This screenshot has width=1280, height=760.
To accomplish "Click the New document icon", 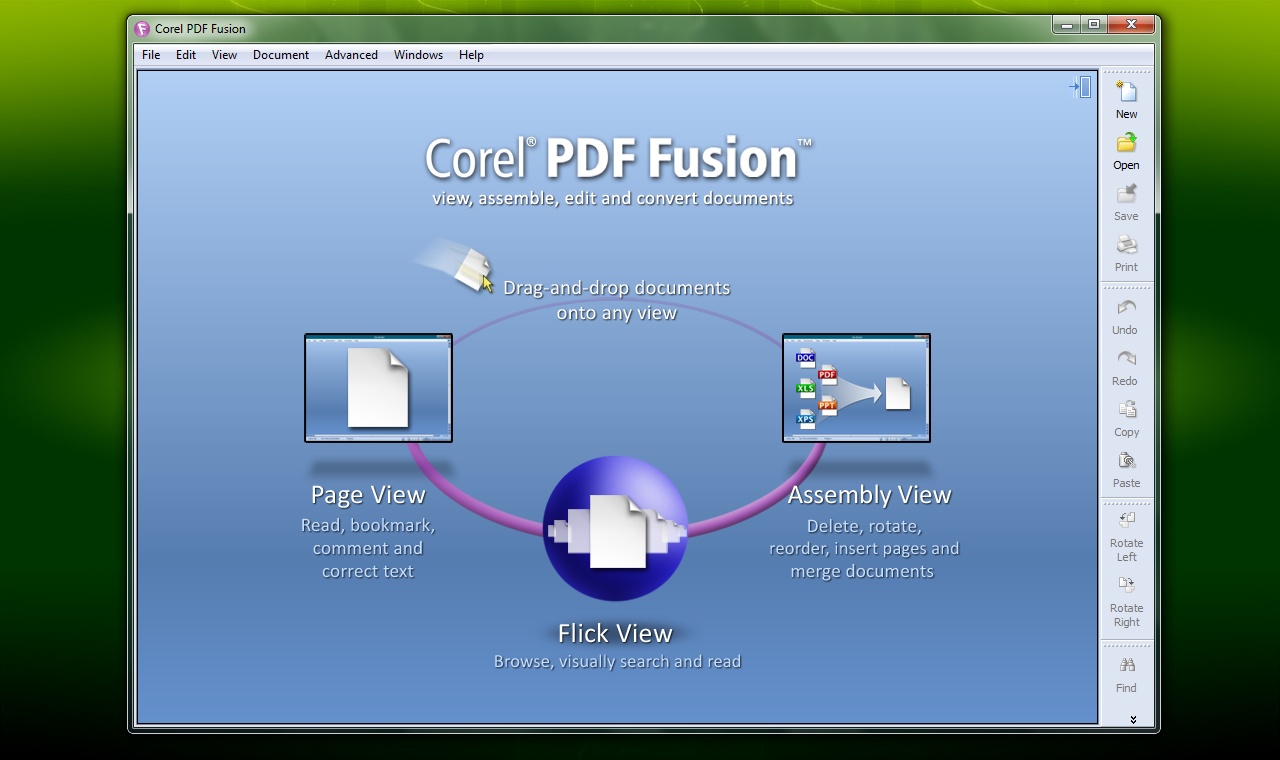I will [1126, 93].
